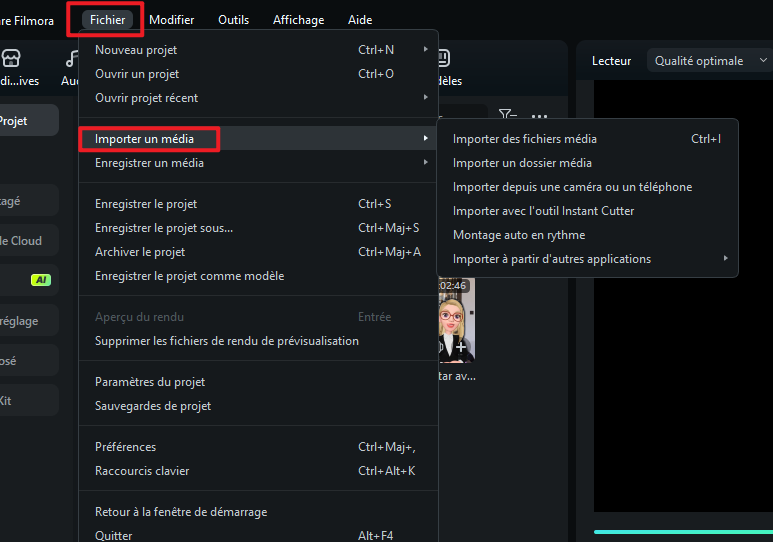Expand Ouvrir projet récent submenu
The width and height of the screenshot is (773, 542).
(258, 98)
